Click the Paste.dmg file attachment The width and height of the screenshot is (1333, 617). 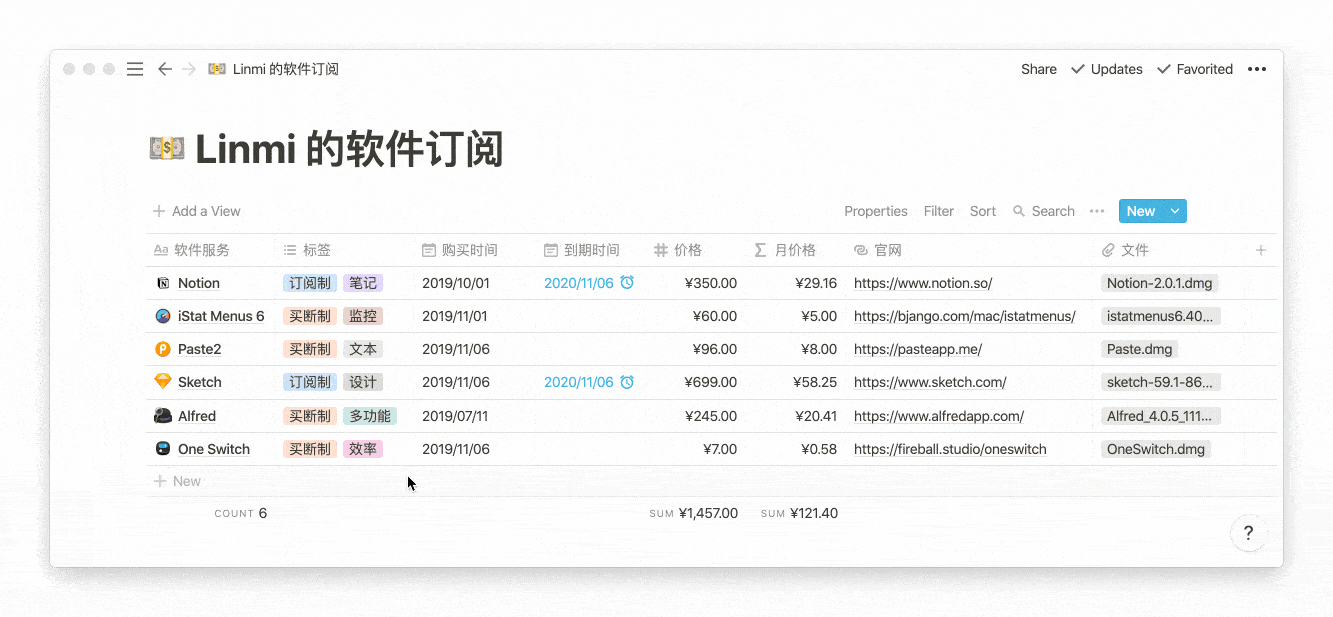tap(1140, 349)
